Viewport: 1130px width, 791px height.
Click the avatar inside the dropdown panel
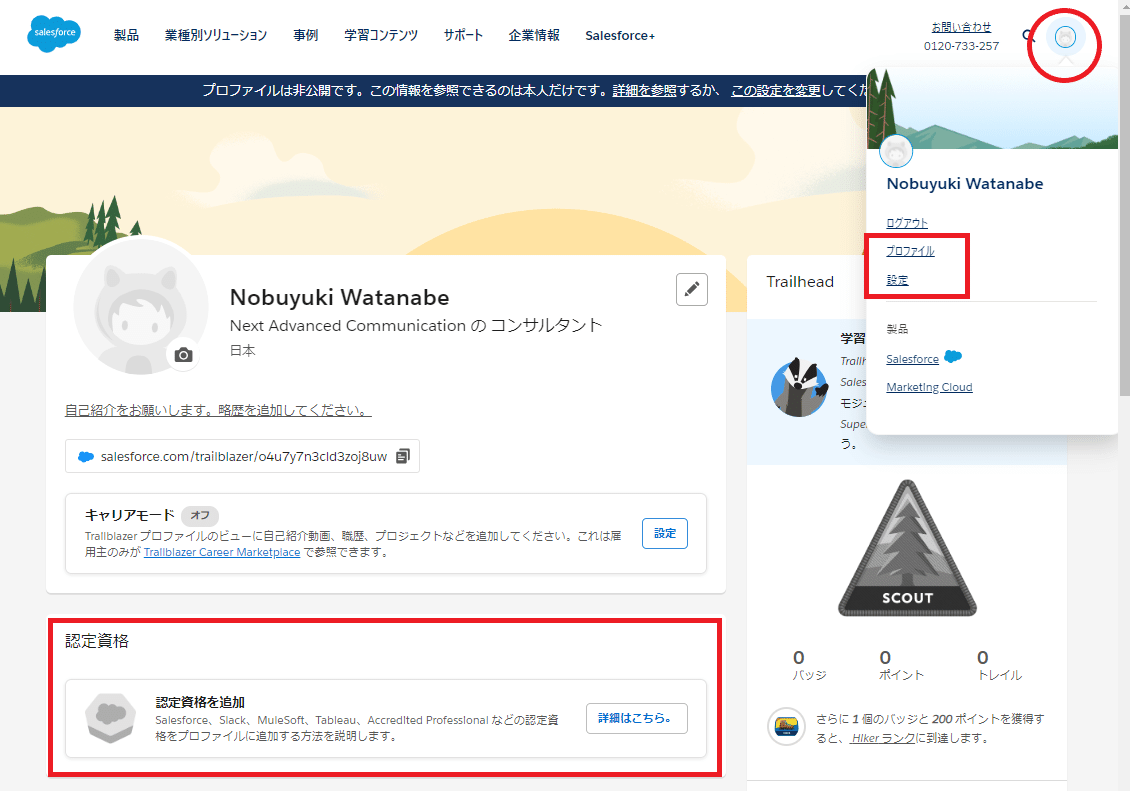896,151
